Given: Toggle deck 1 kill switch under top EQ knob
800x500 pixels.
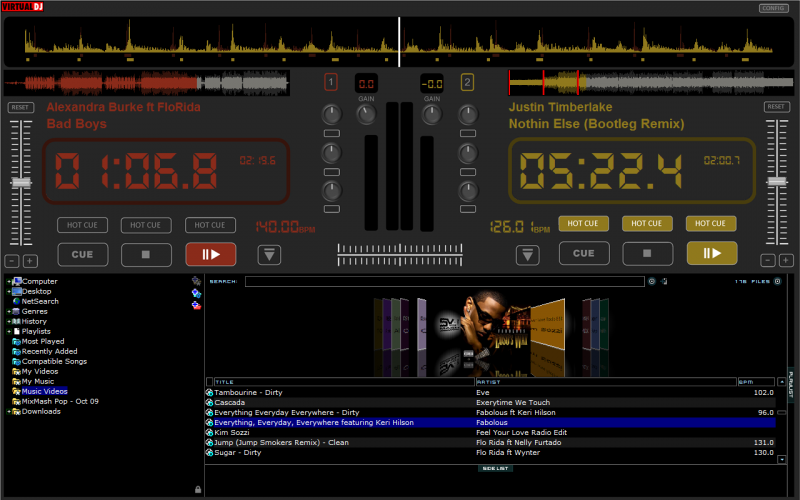Looking at the screenshot, I should coord(332,133).
